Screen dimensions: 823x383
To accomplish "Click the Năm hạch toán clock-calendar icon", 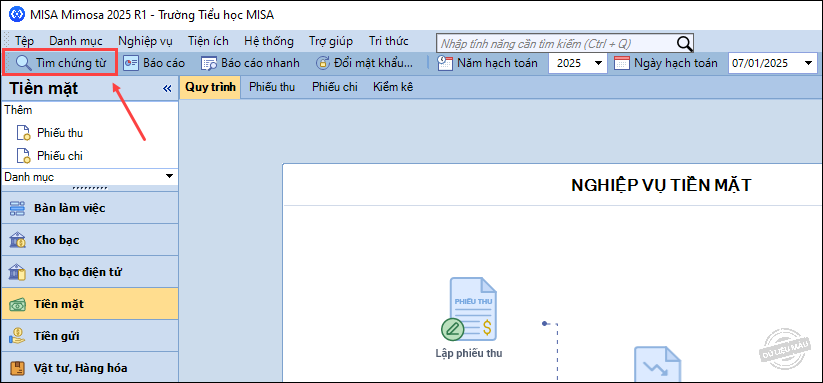I will [445, 63].
